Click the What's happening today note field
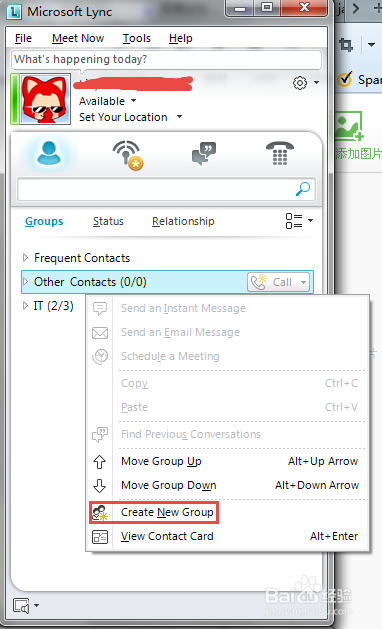 pyautogui.click(x=166, y=59)
